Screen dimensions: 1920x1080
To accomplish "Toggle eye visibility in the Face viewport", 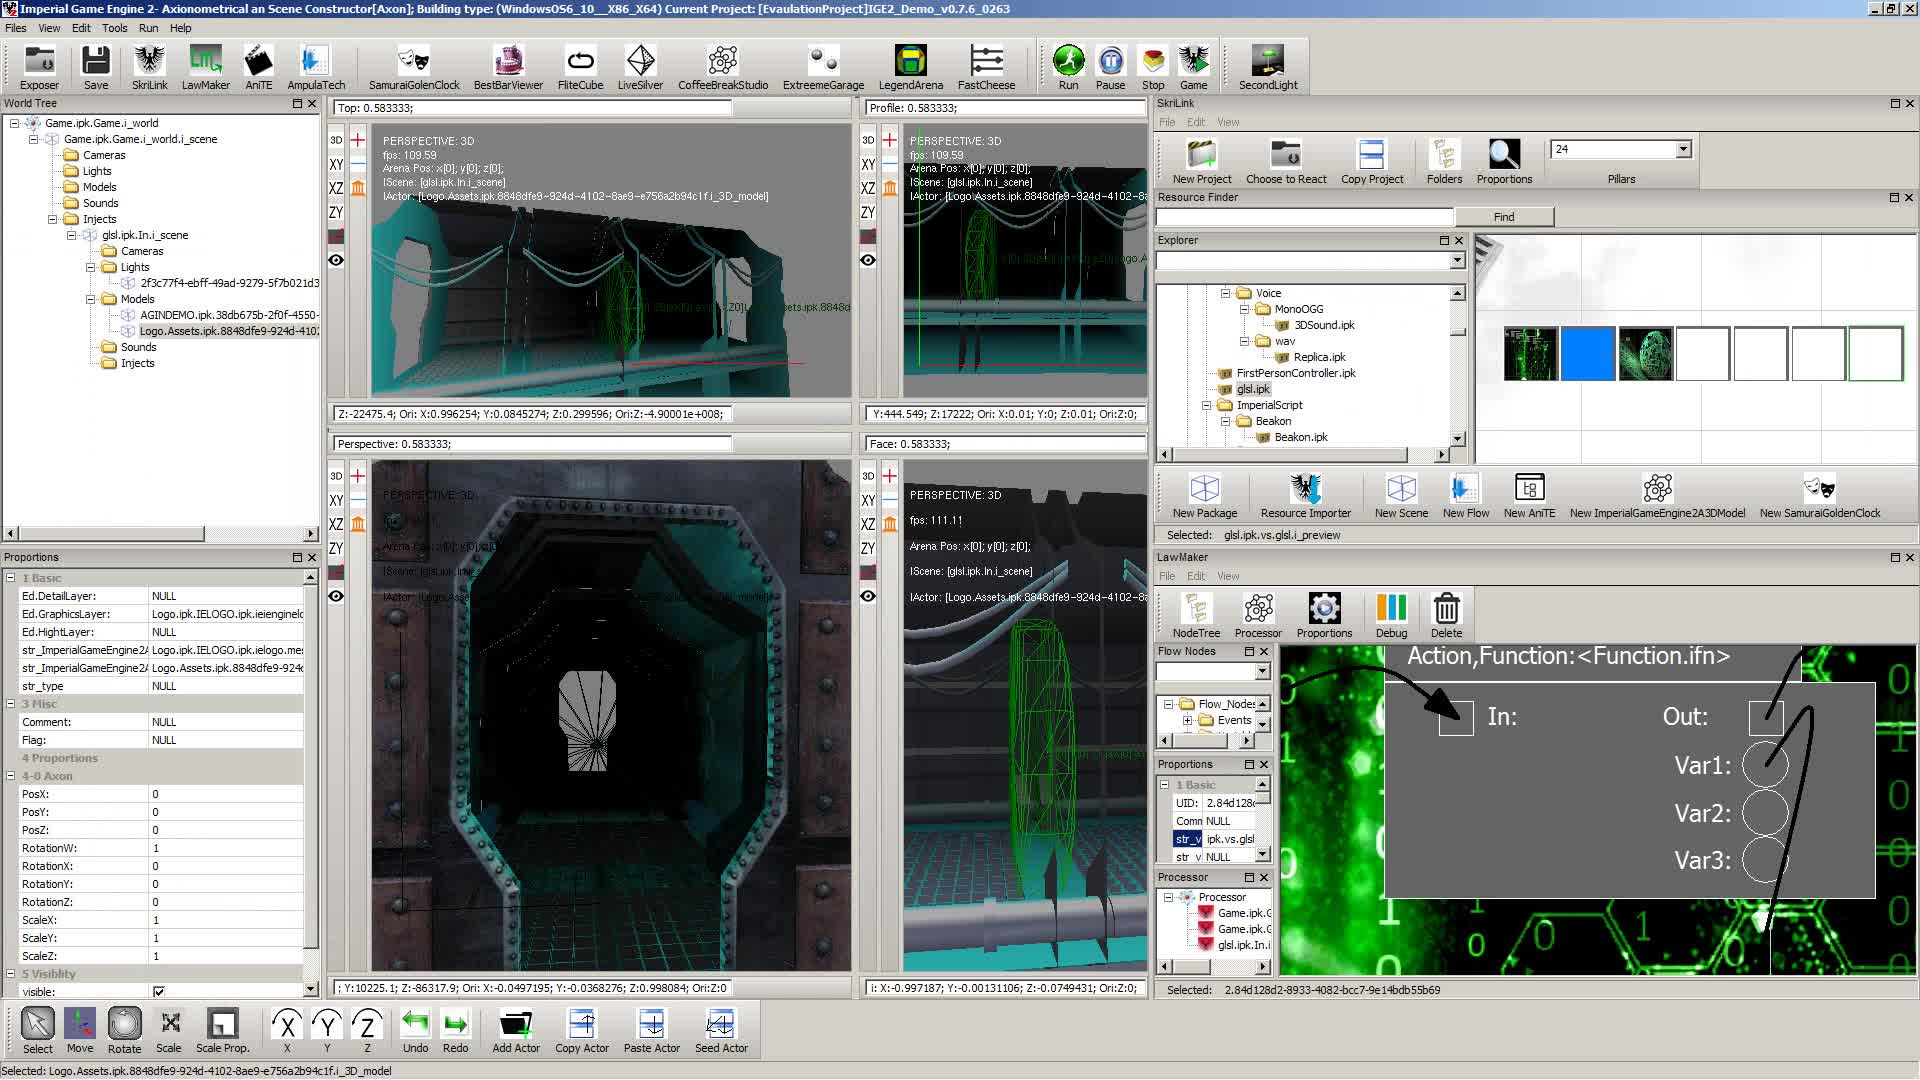I will [x=868, y=596].
